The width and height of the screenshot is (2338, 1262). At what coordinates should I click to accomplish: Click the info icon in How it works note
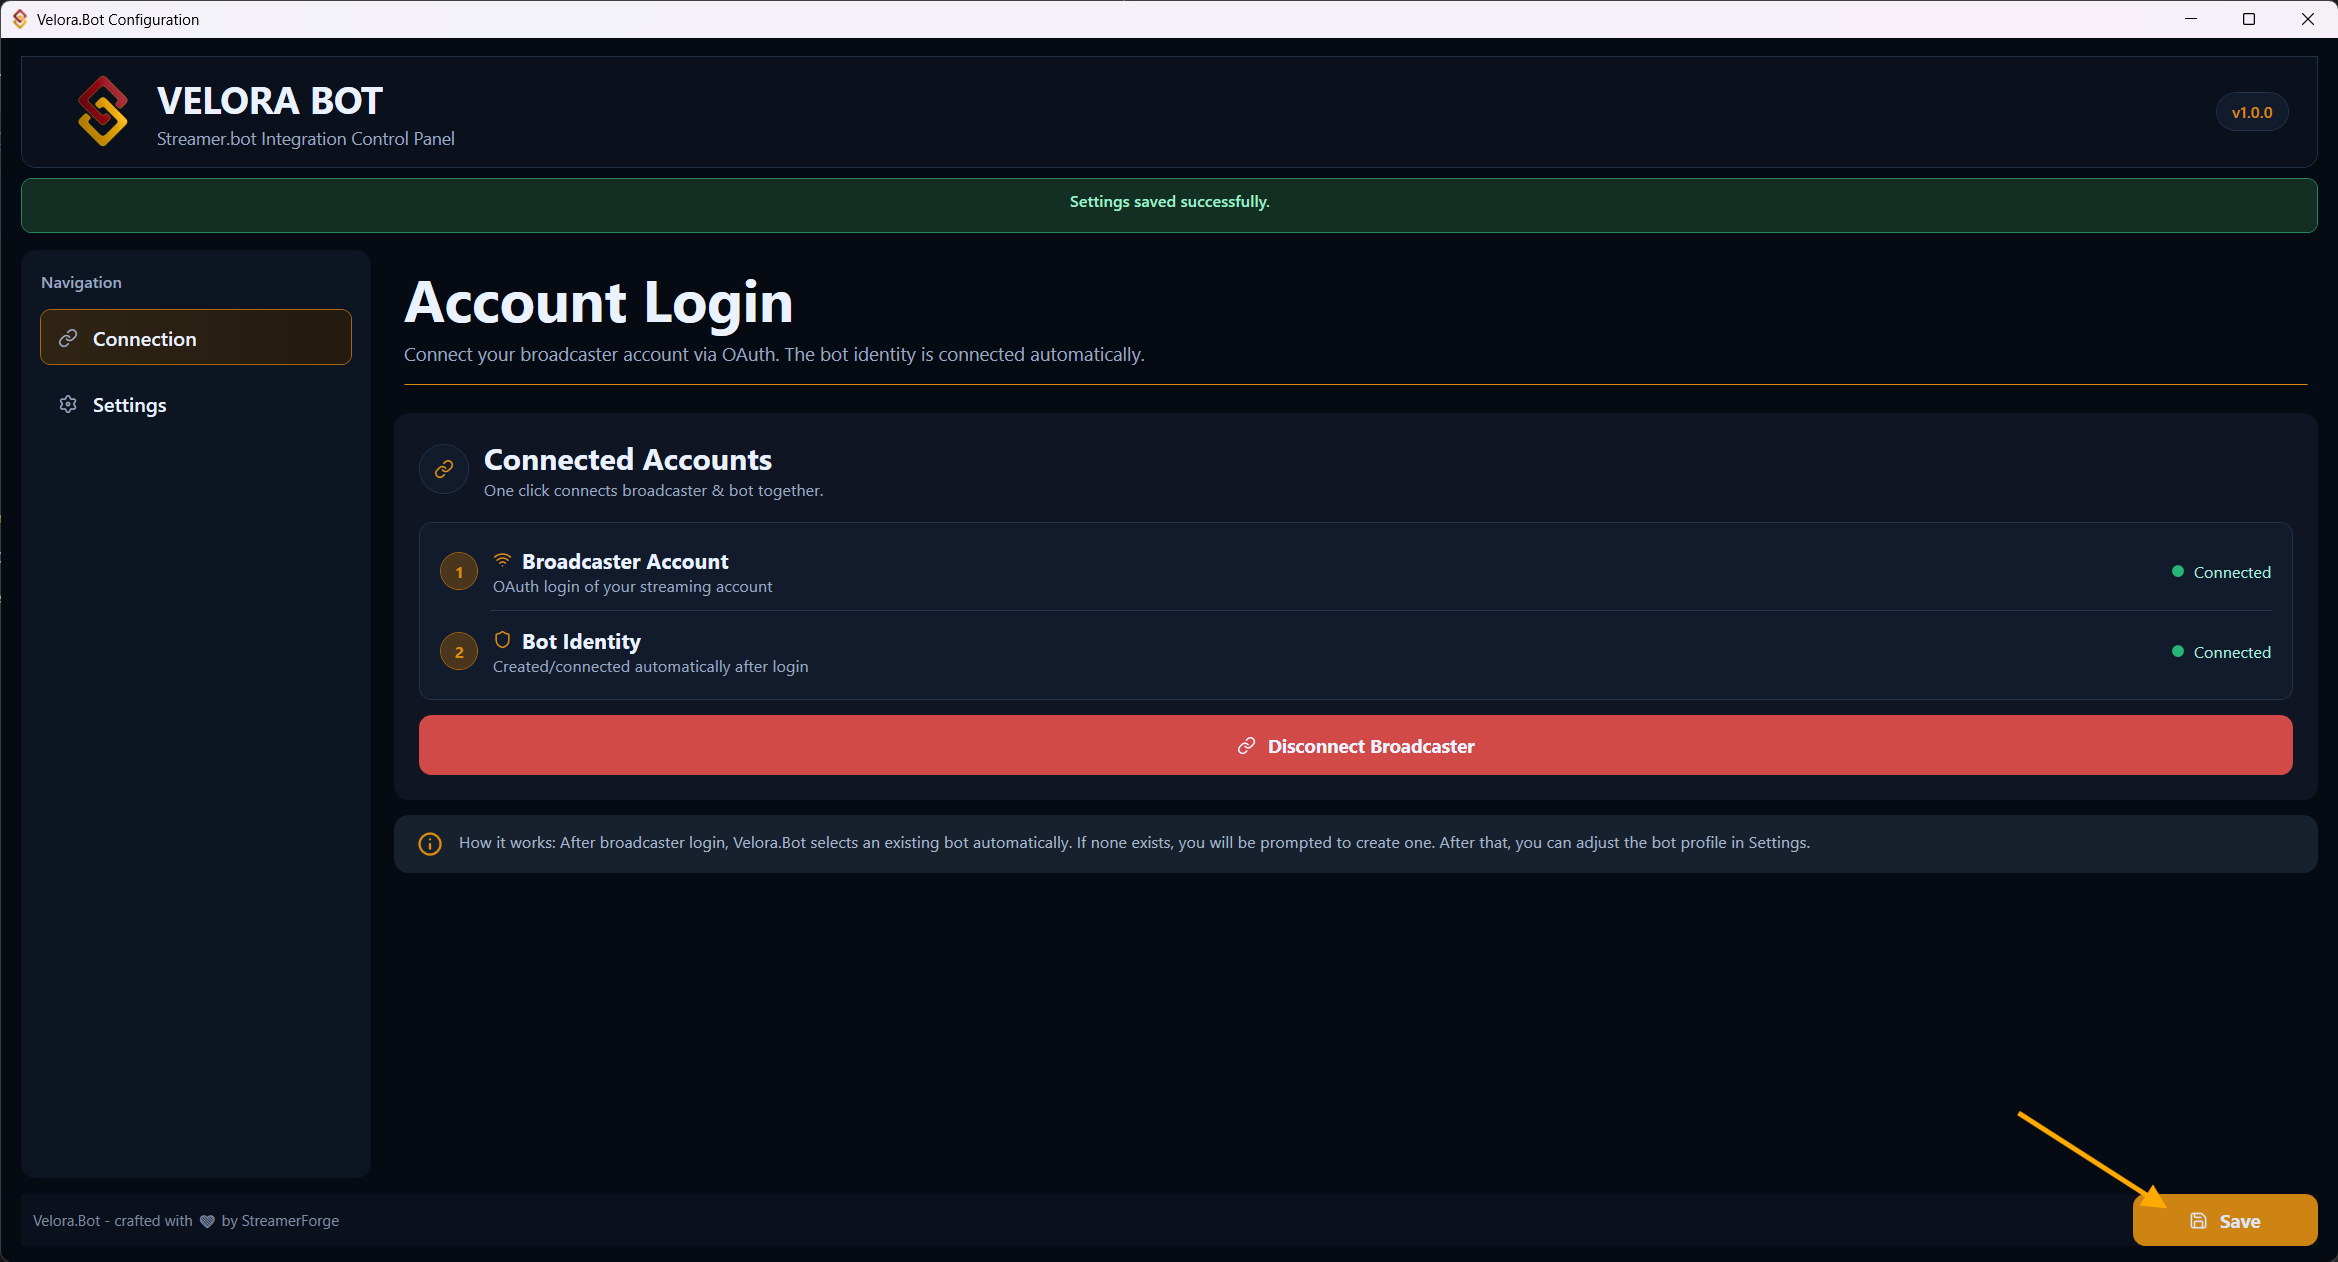pyautogui.click(x=430, y=844)
